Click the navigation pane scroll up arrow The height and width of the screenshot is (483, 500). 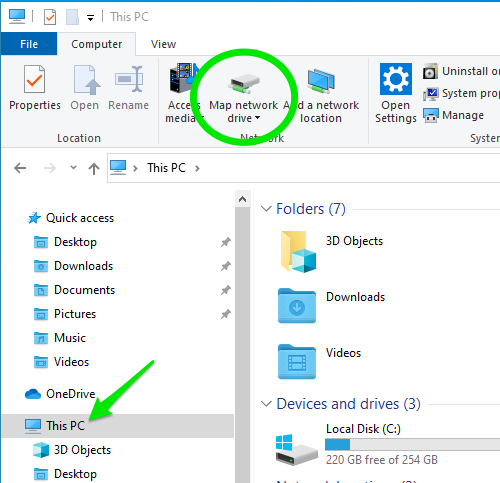pyautogui.click(x=243, y=199)
